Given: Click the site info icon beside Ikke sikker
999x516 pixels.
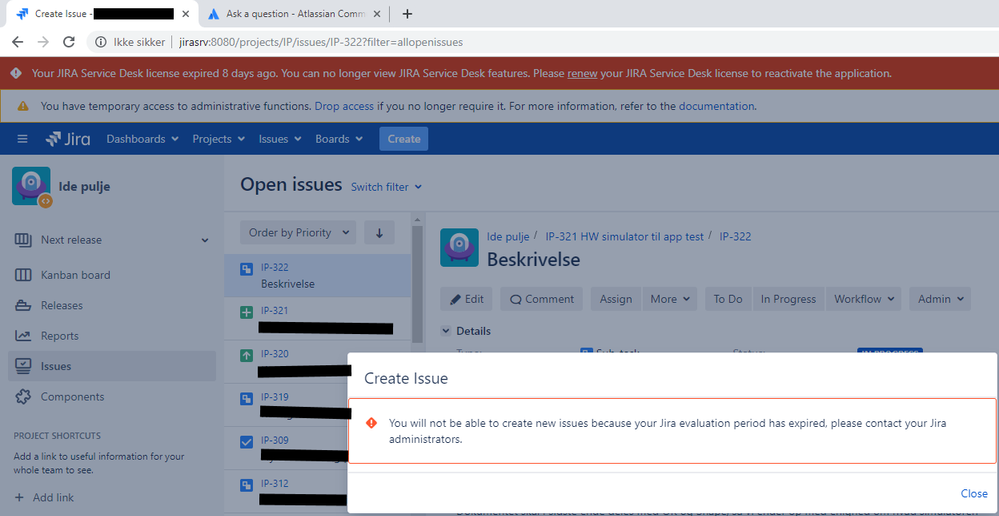Looking at the screenshot, I should click(x=101, y=42).
